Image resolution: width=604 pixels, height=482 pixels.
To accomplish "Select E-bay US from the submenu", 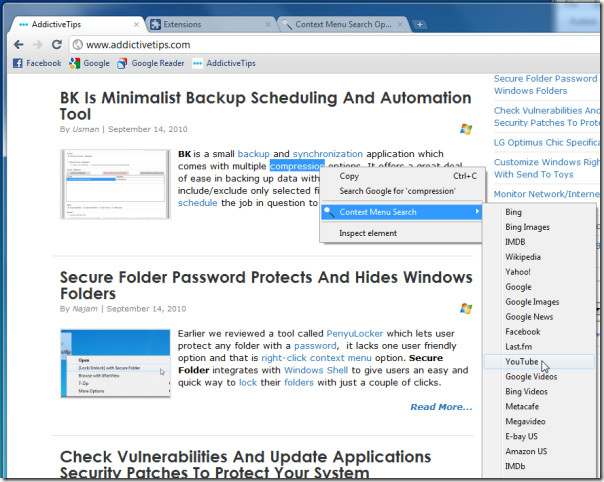I will 539,437.
